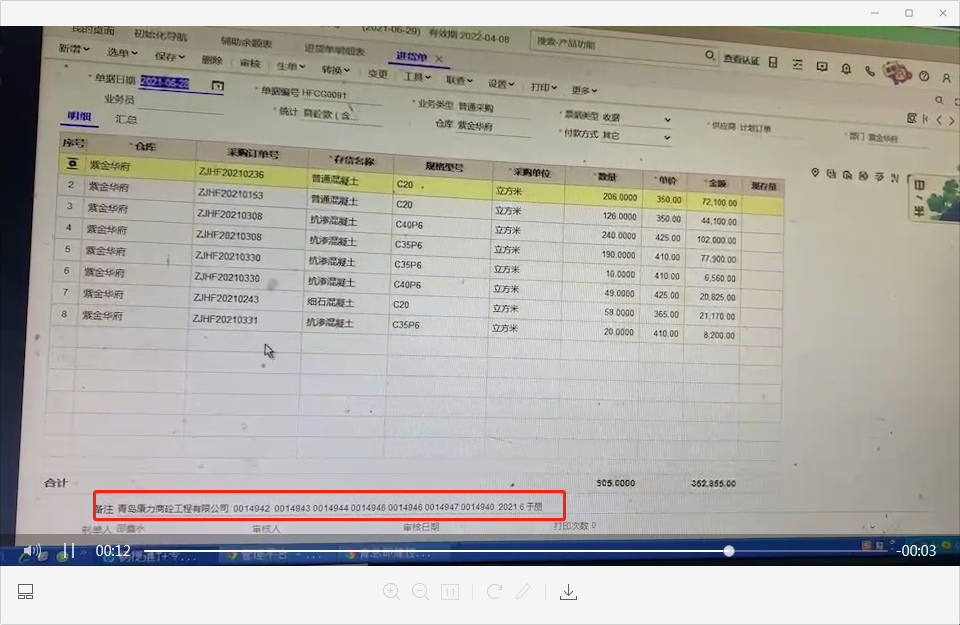This screenshot has width=960, height=625.
Task: Download the file with the download icon
Action: (568, 591)
